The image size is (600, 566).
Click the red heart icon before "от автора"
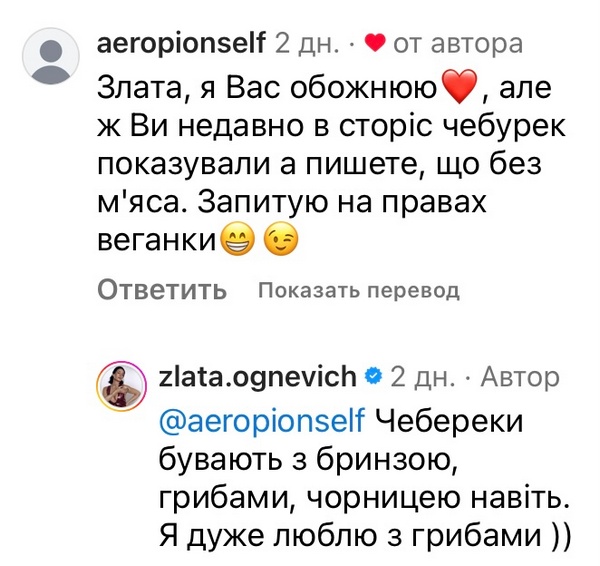pos(374,43)
